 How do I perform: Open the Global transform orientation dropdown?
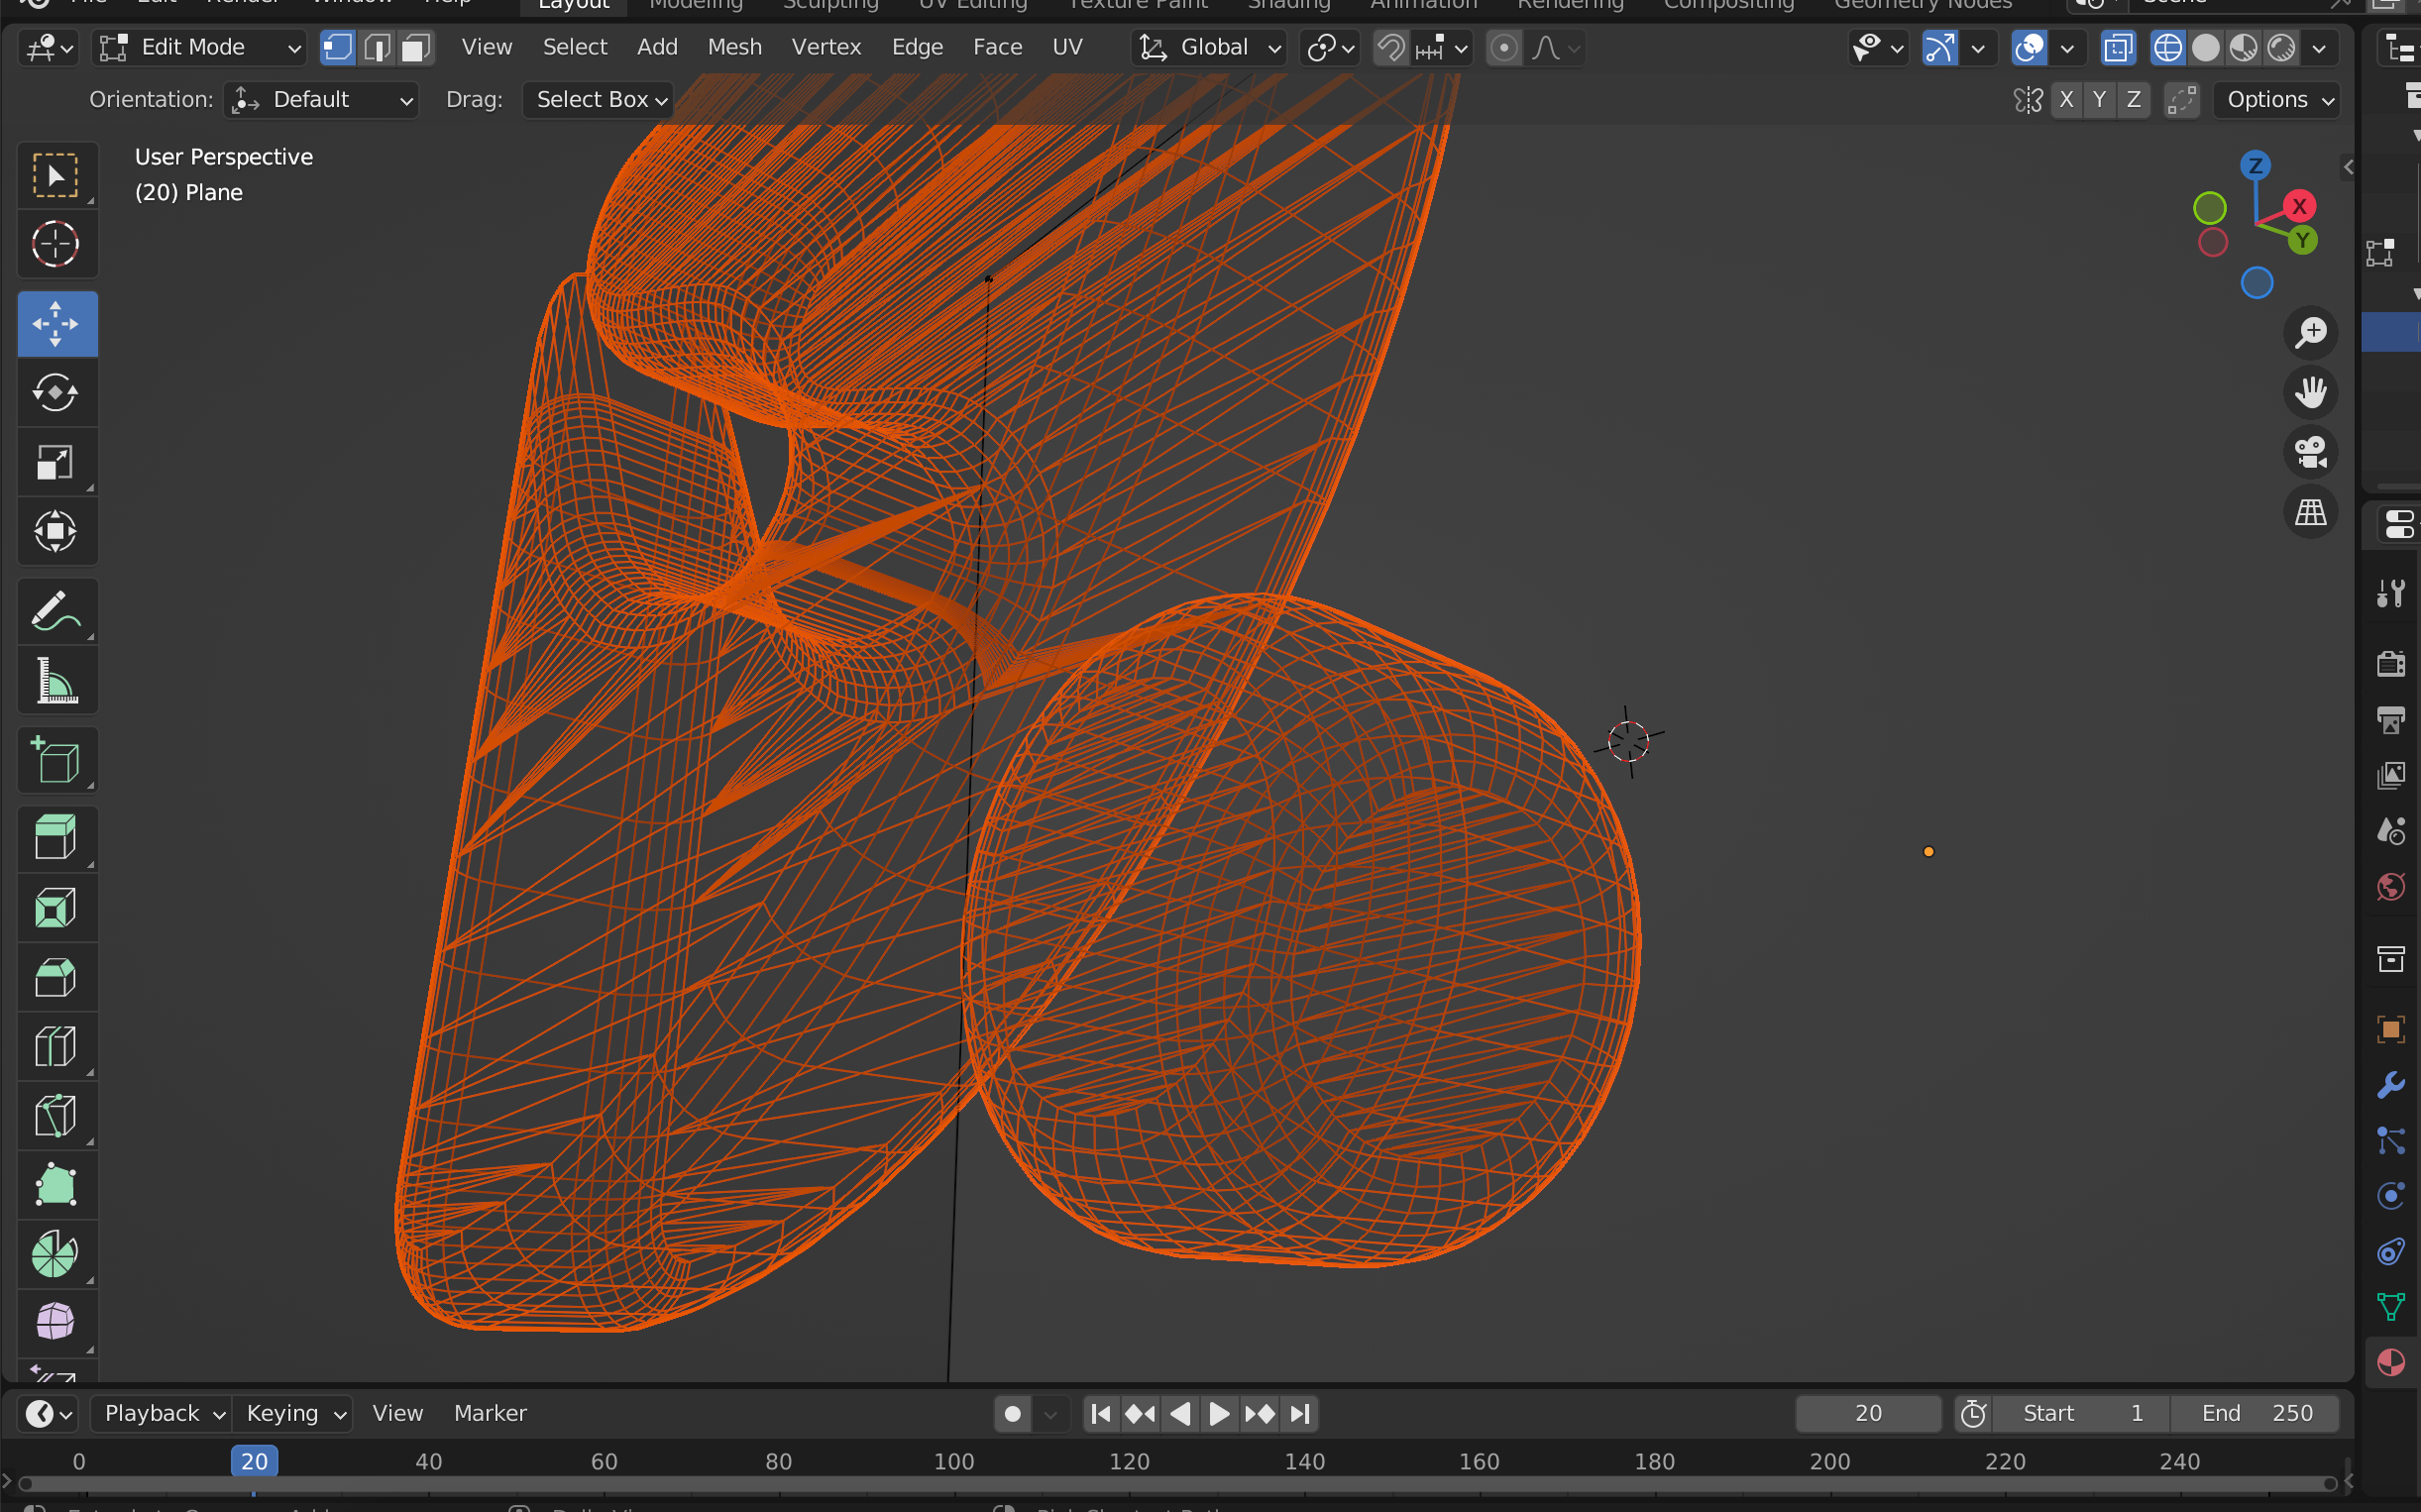pos(1208,47)
